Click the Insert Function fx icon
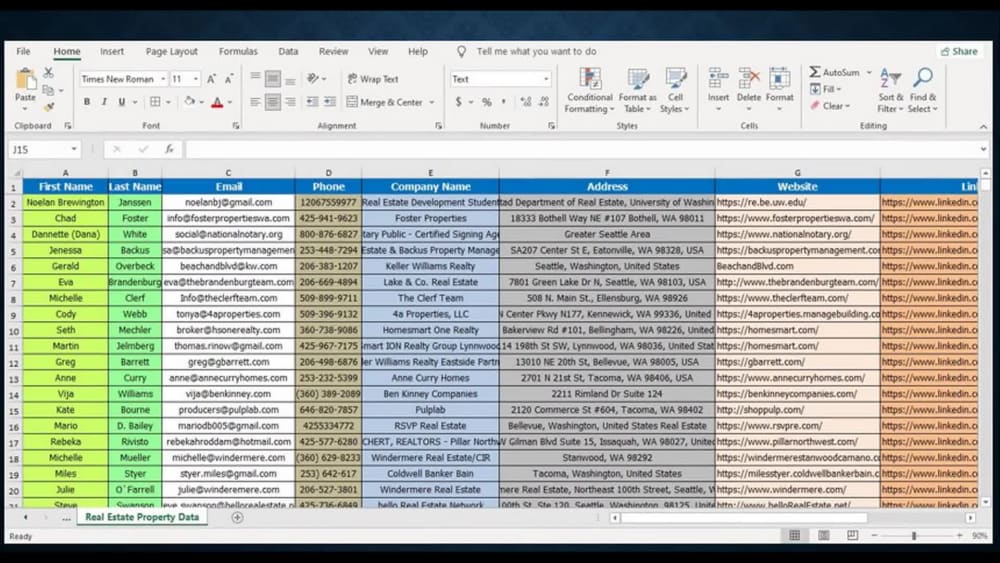The width and height of the screenshot is (1000, 563). (x=169, y=149)
